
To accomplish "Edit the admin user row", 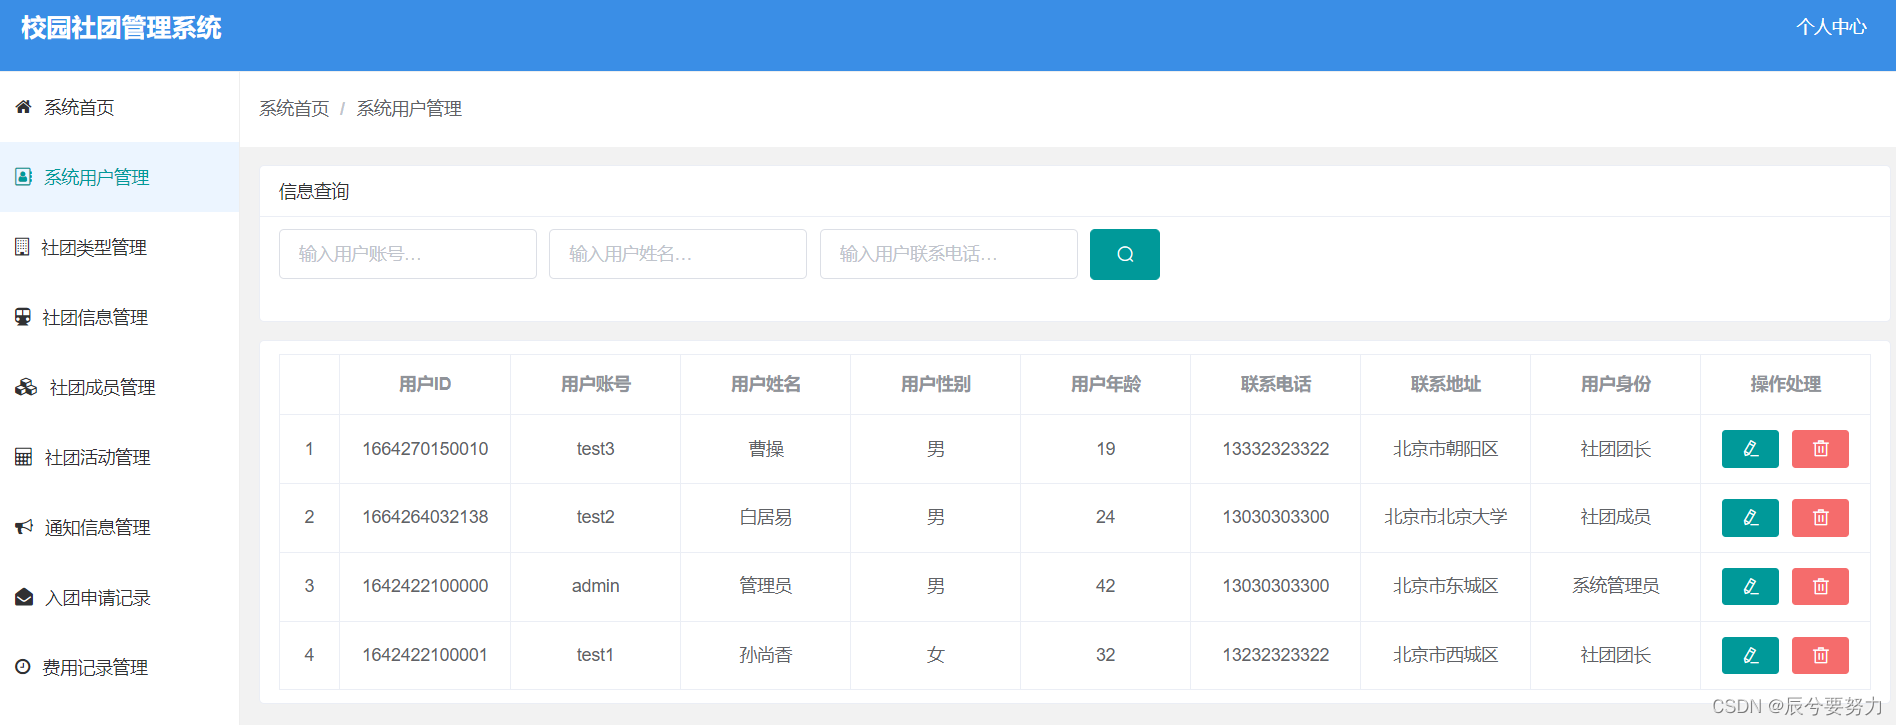I will (x=1750, y=586).
